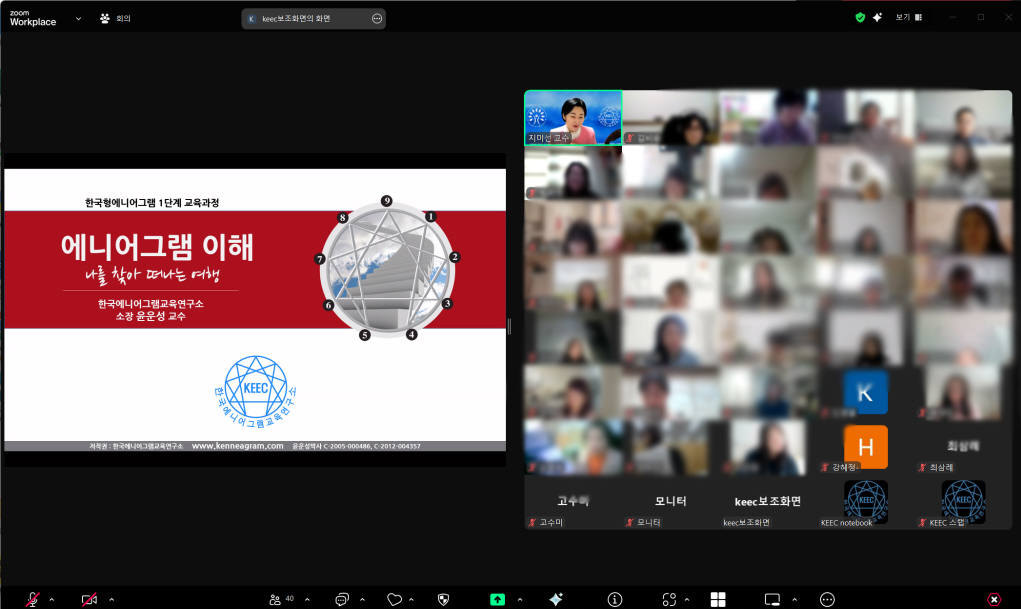Open AI Companion sparkle in the bottom toolbar
This screenshot has width=1021, height=609.
(x=556, y=599)
